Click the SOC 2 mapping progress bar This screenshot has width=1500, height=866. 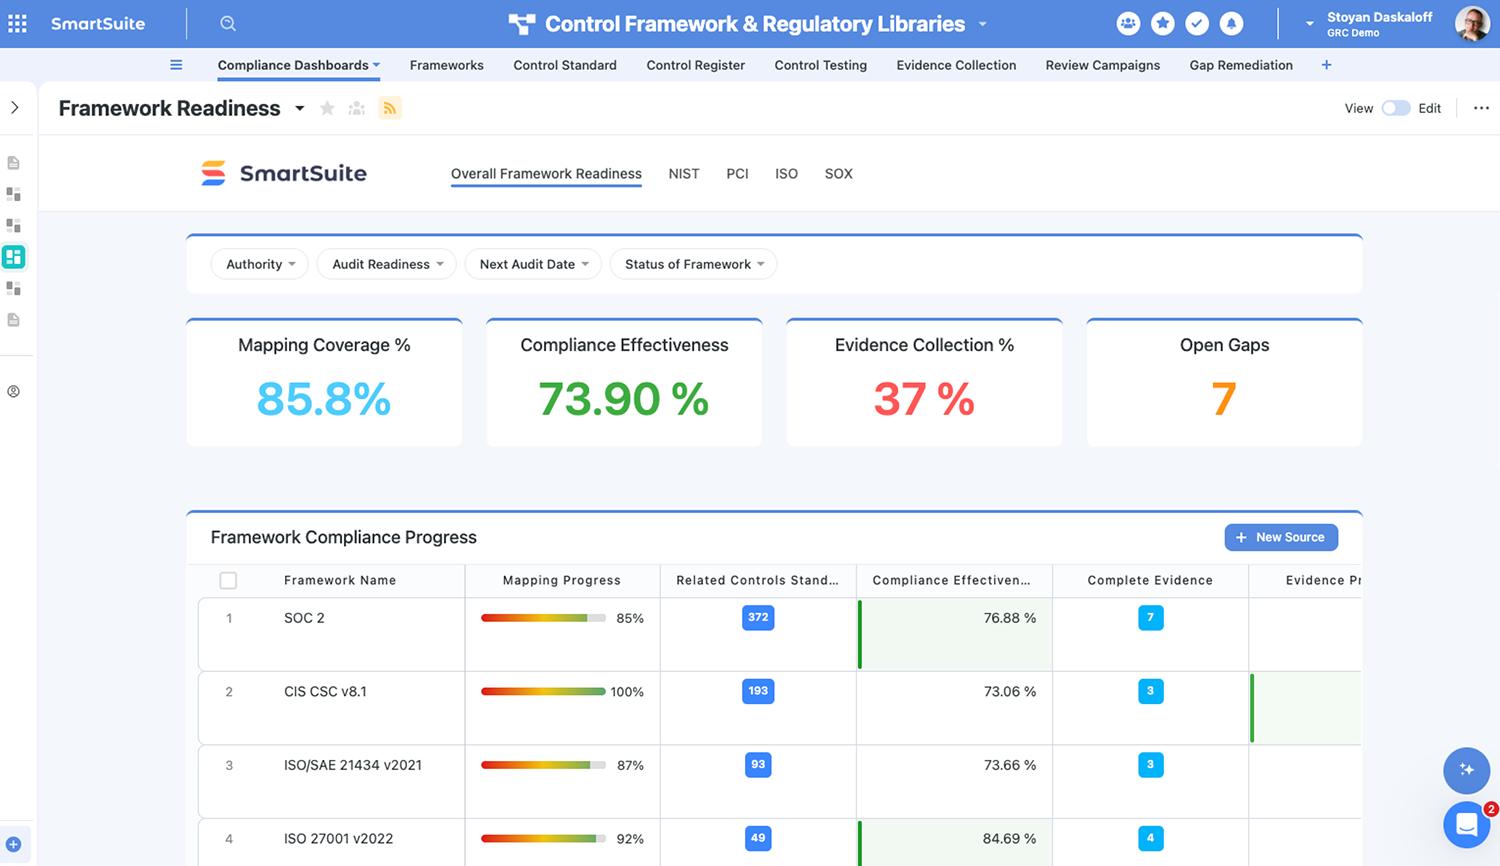543,618
